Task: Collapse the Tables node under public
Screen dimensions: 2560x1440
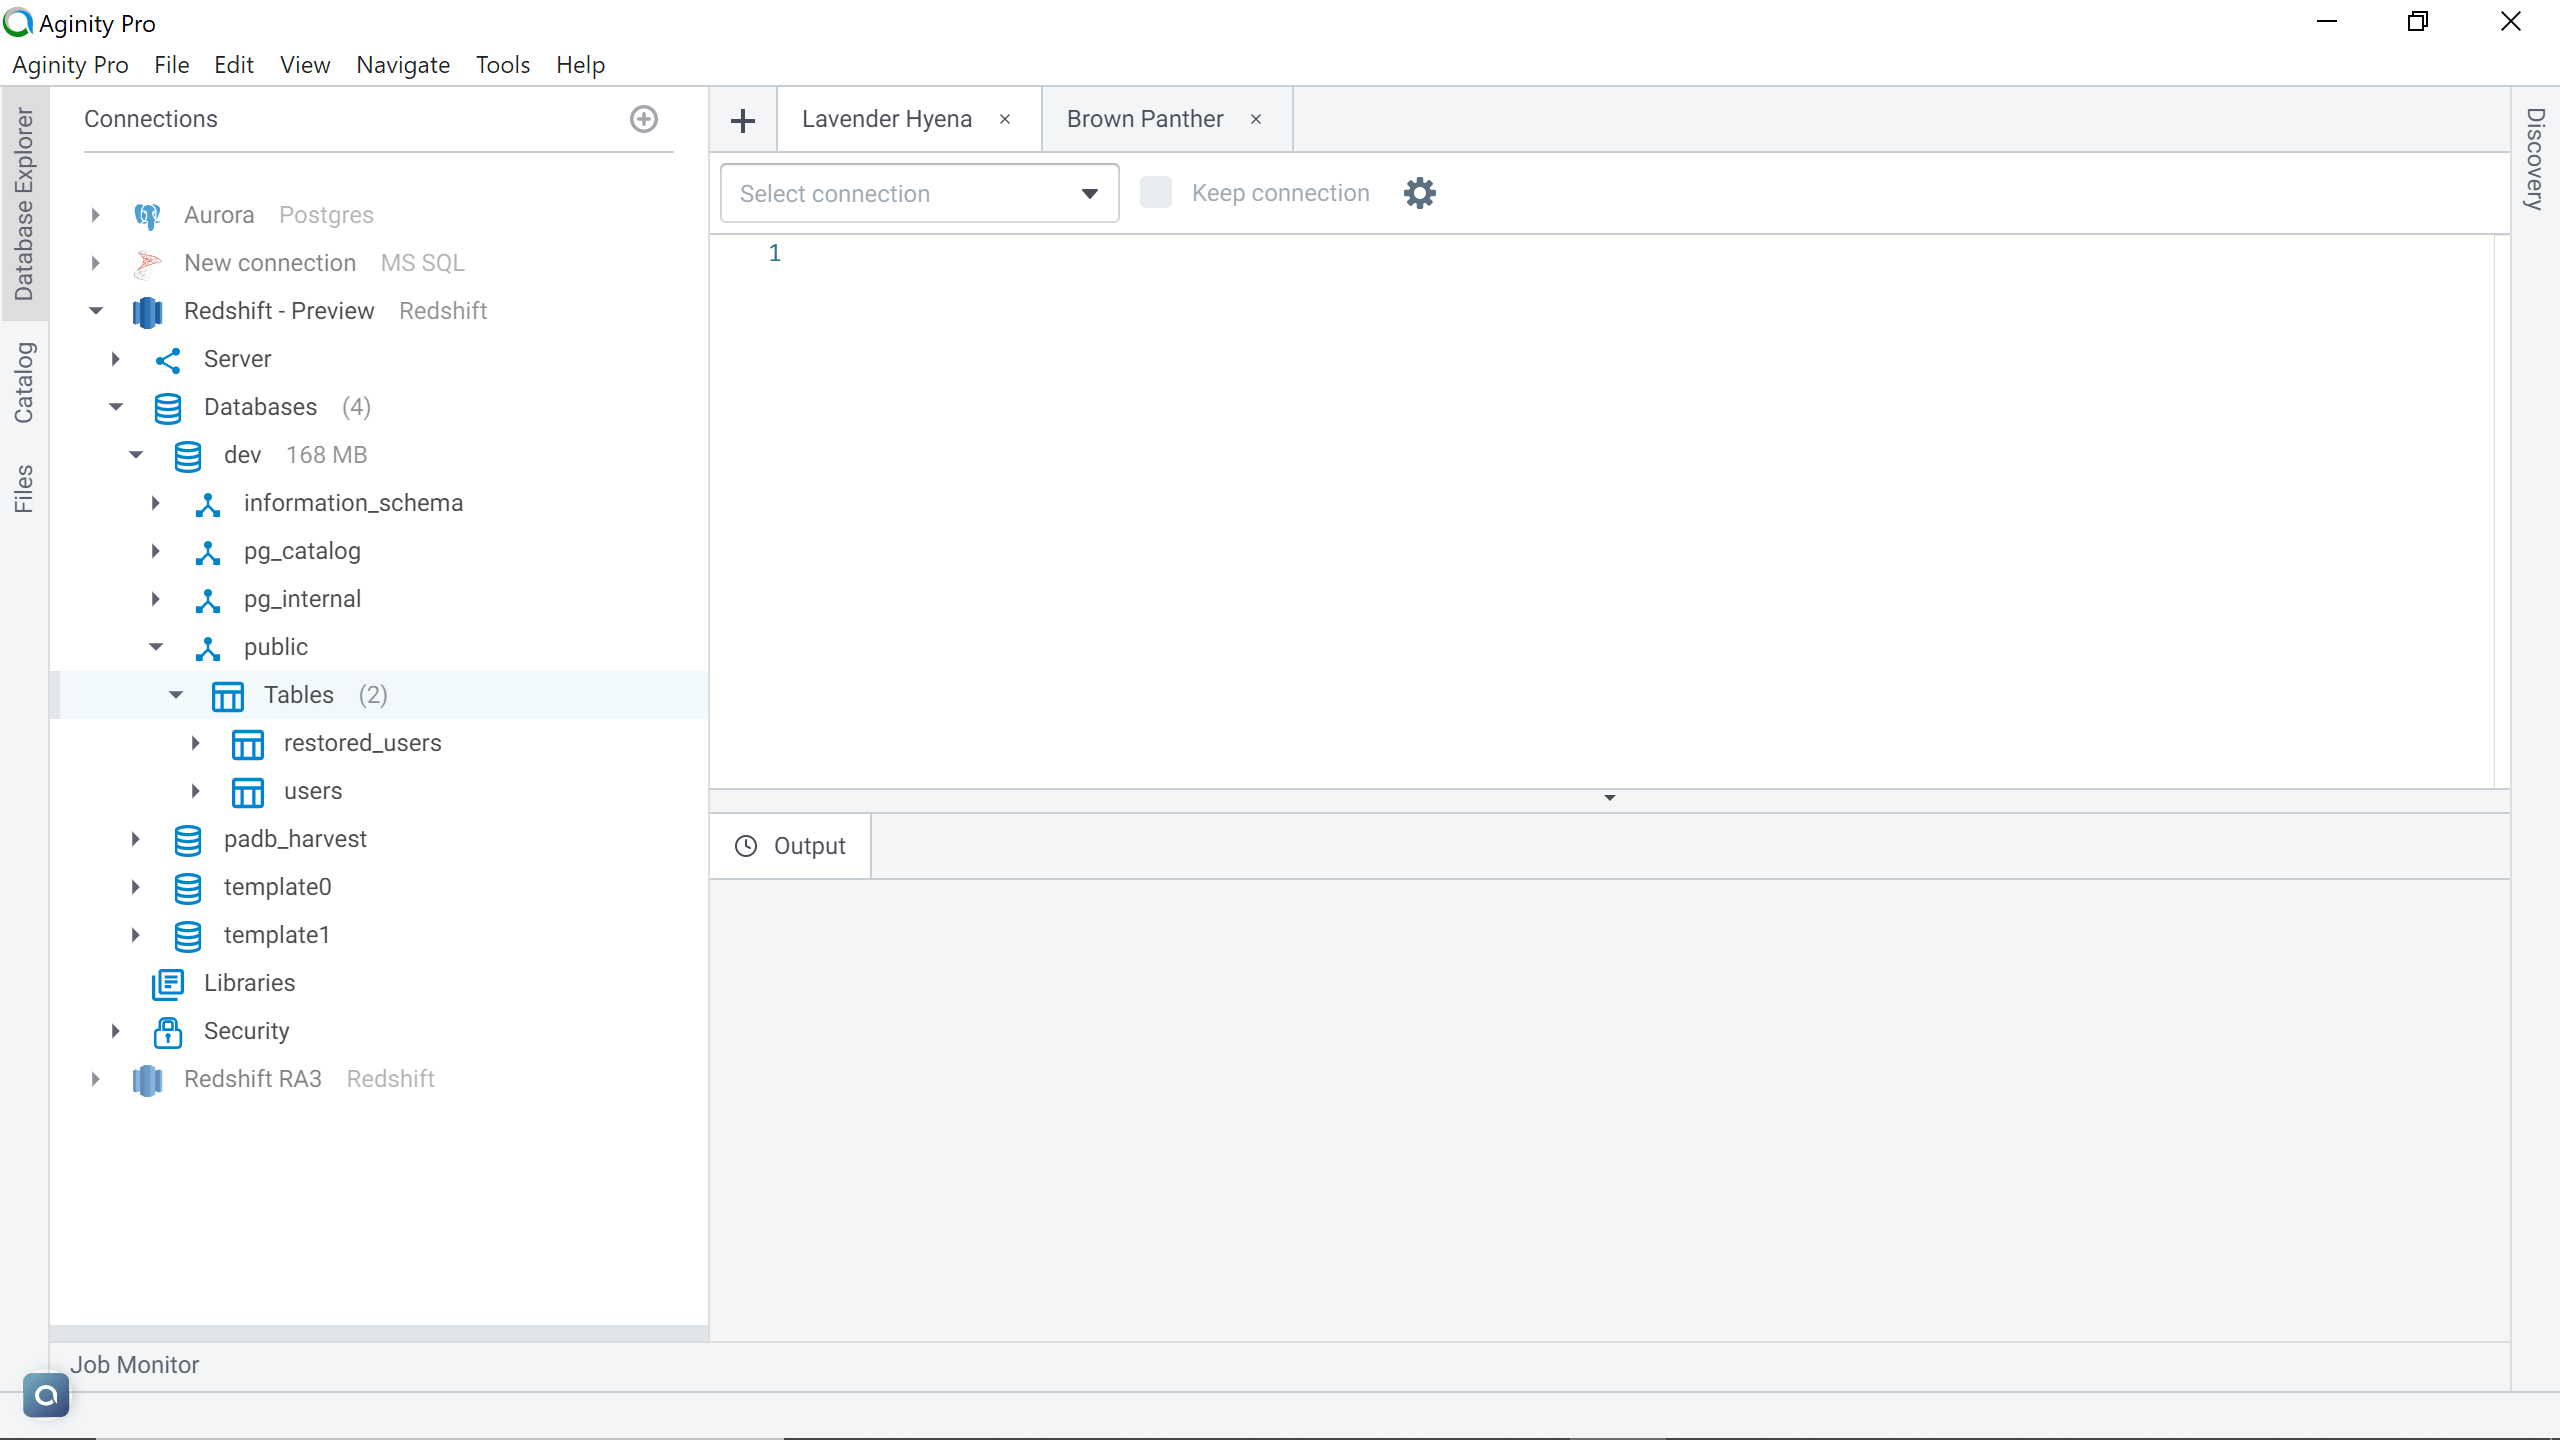Action: (x=176, y=694)
